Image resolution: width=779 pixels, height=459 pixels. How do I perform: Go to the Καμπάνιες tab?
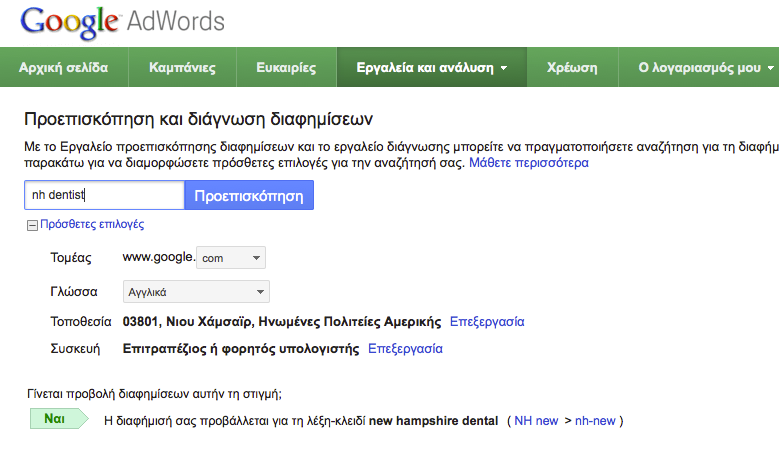click(x=182, y=68)
